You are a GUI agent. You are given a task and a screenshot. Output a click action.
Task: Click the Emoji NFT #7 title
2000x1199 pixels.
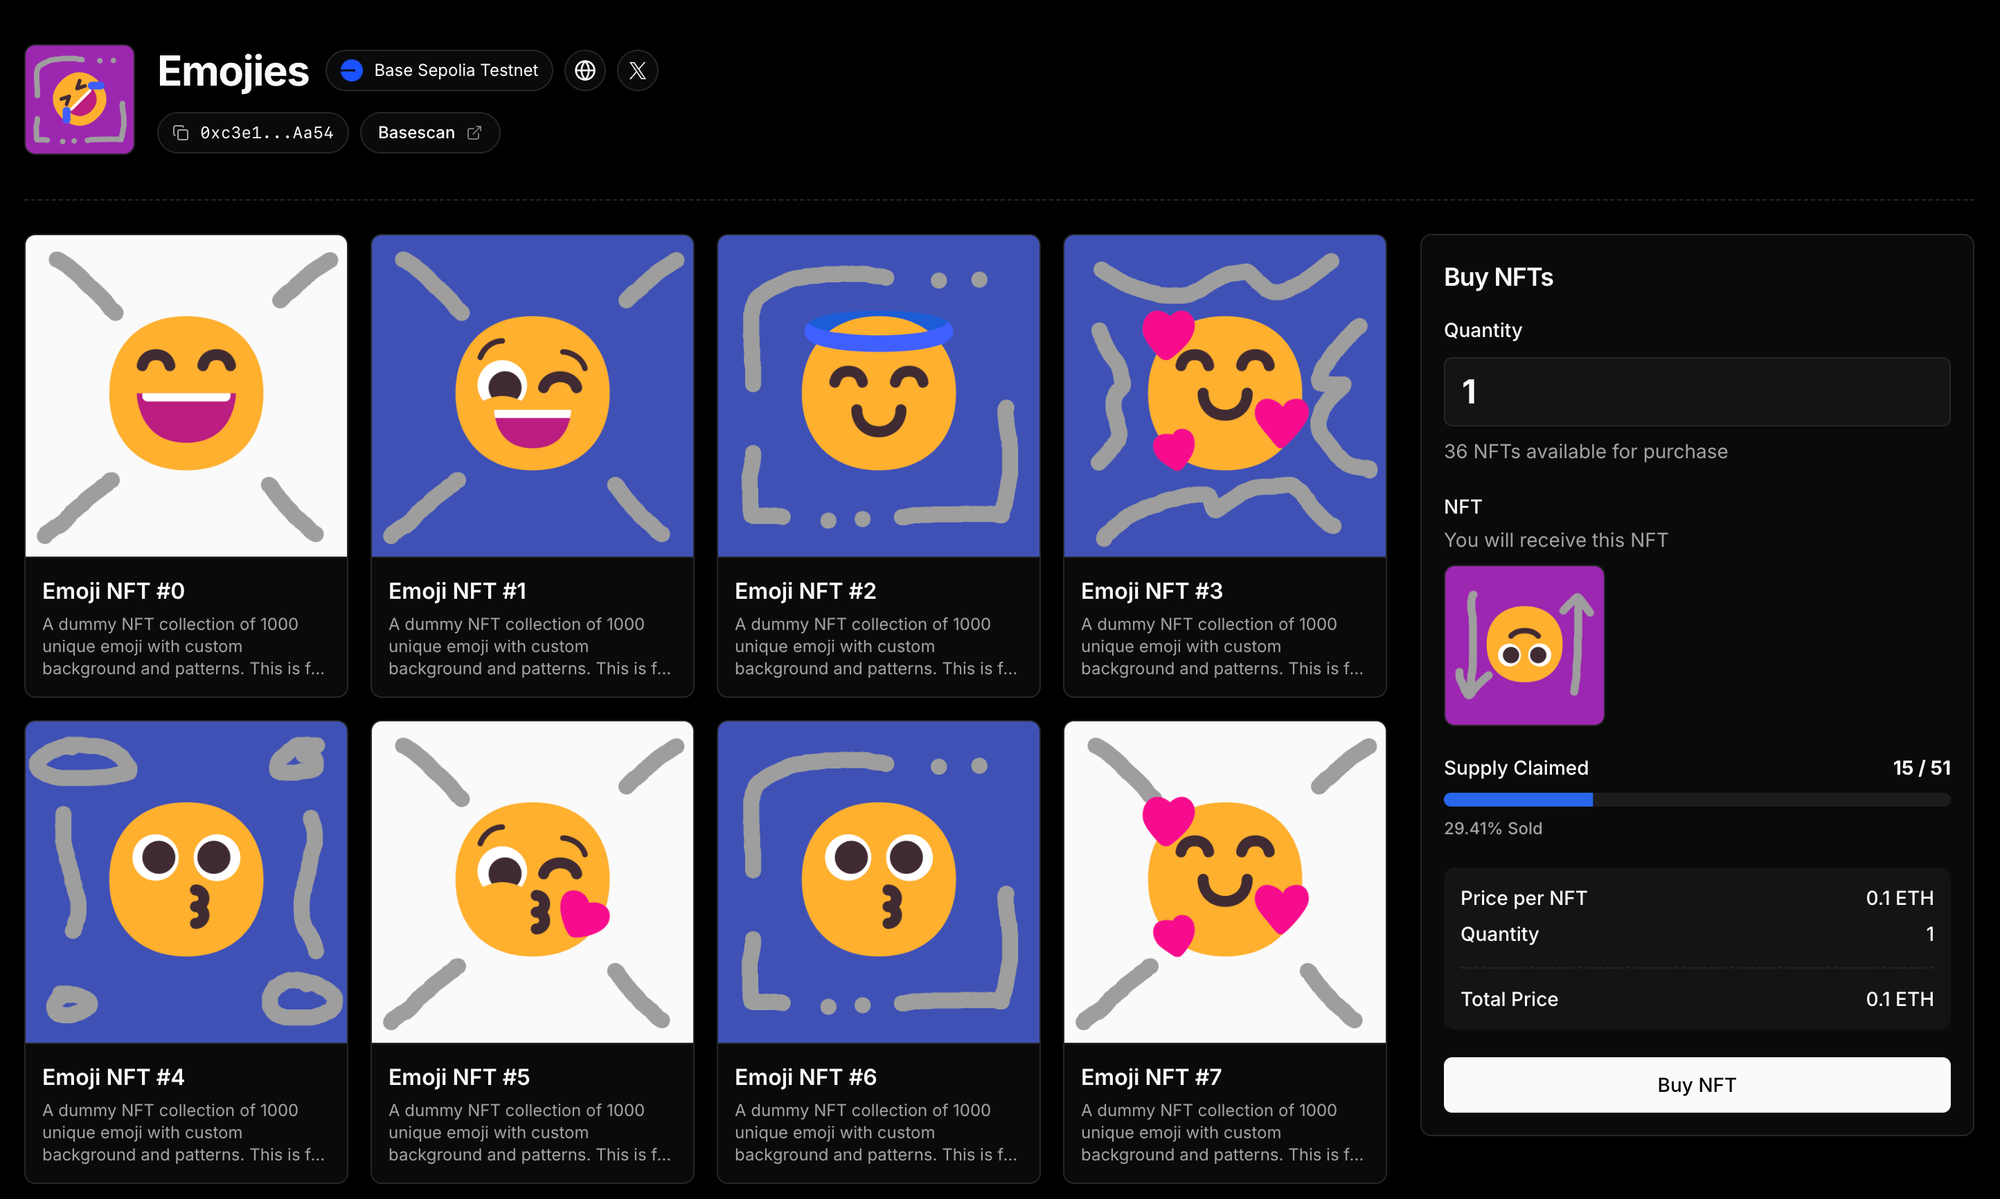point(1151,1077)
